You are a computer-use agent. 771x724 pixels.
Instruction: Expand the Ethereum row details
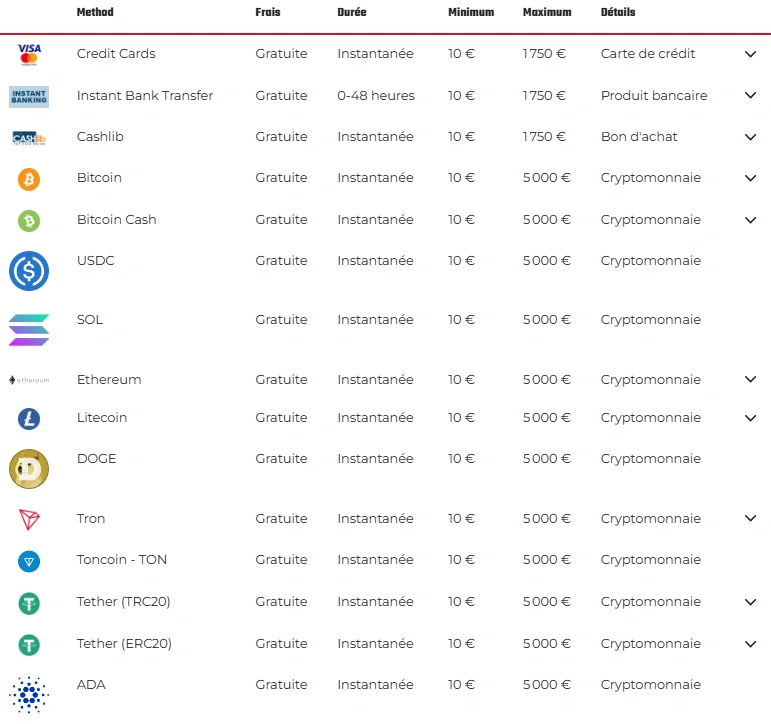tap(750, 380)
